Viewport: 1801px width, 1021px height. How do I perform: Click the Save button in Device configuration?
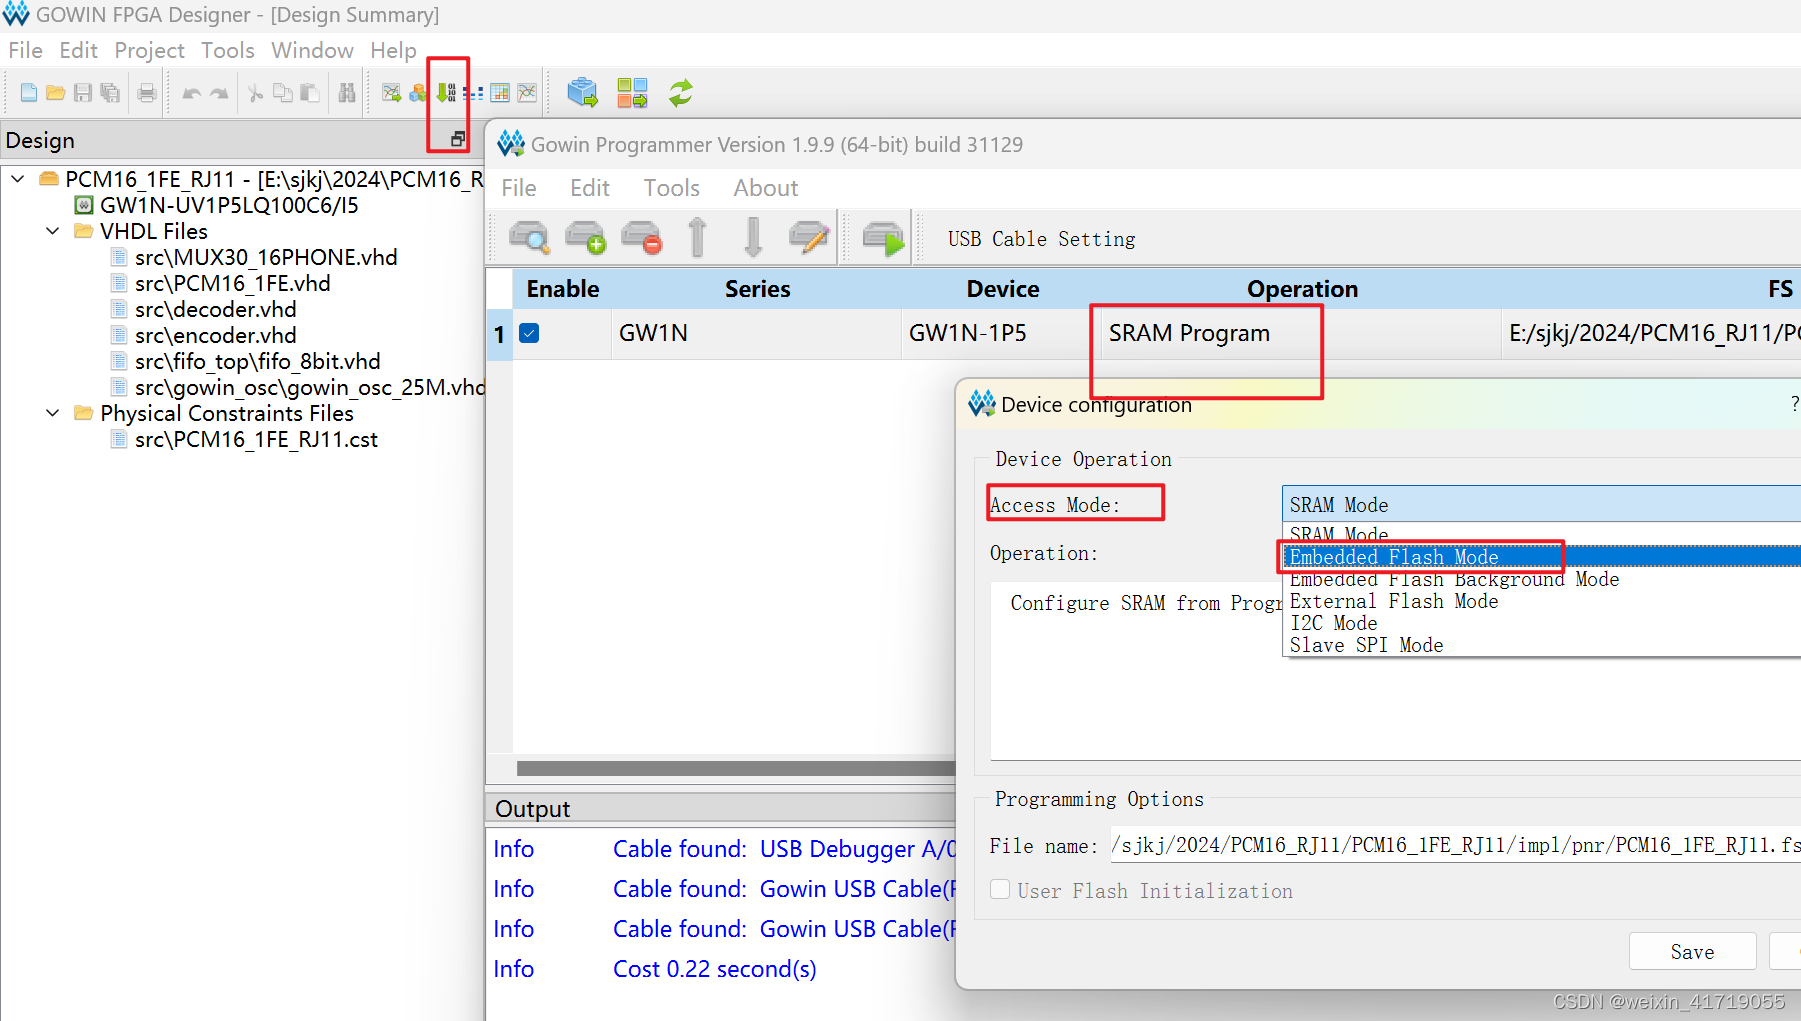(1692, 951)
